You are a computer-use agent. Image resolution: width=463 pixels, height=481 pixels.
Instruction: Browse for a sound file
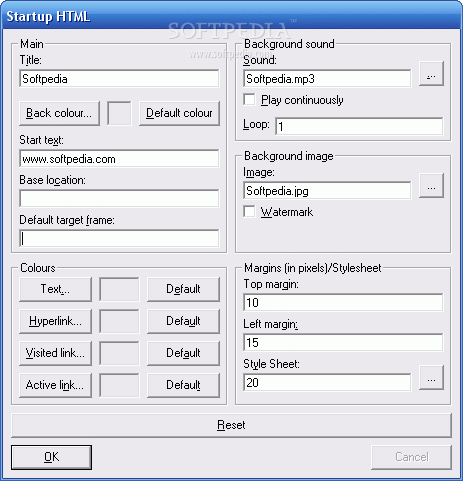(431, 74)
